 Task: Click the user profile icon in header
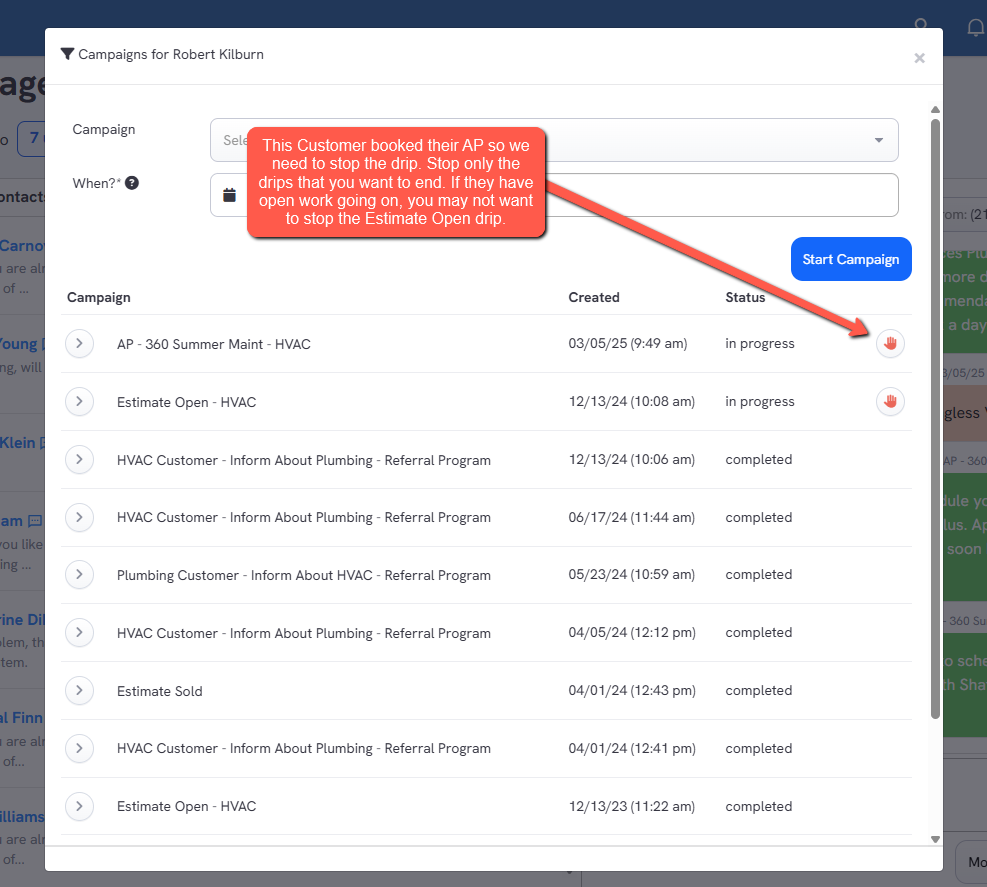921,27
